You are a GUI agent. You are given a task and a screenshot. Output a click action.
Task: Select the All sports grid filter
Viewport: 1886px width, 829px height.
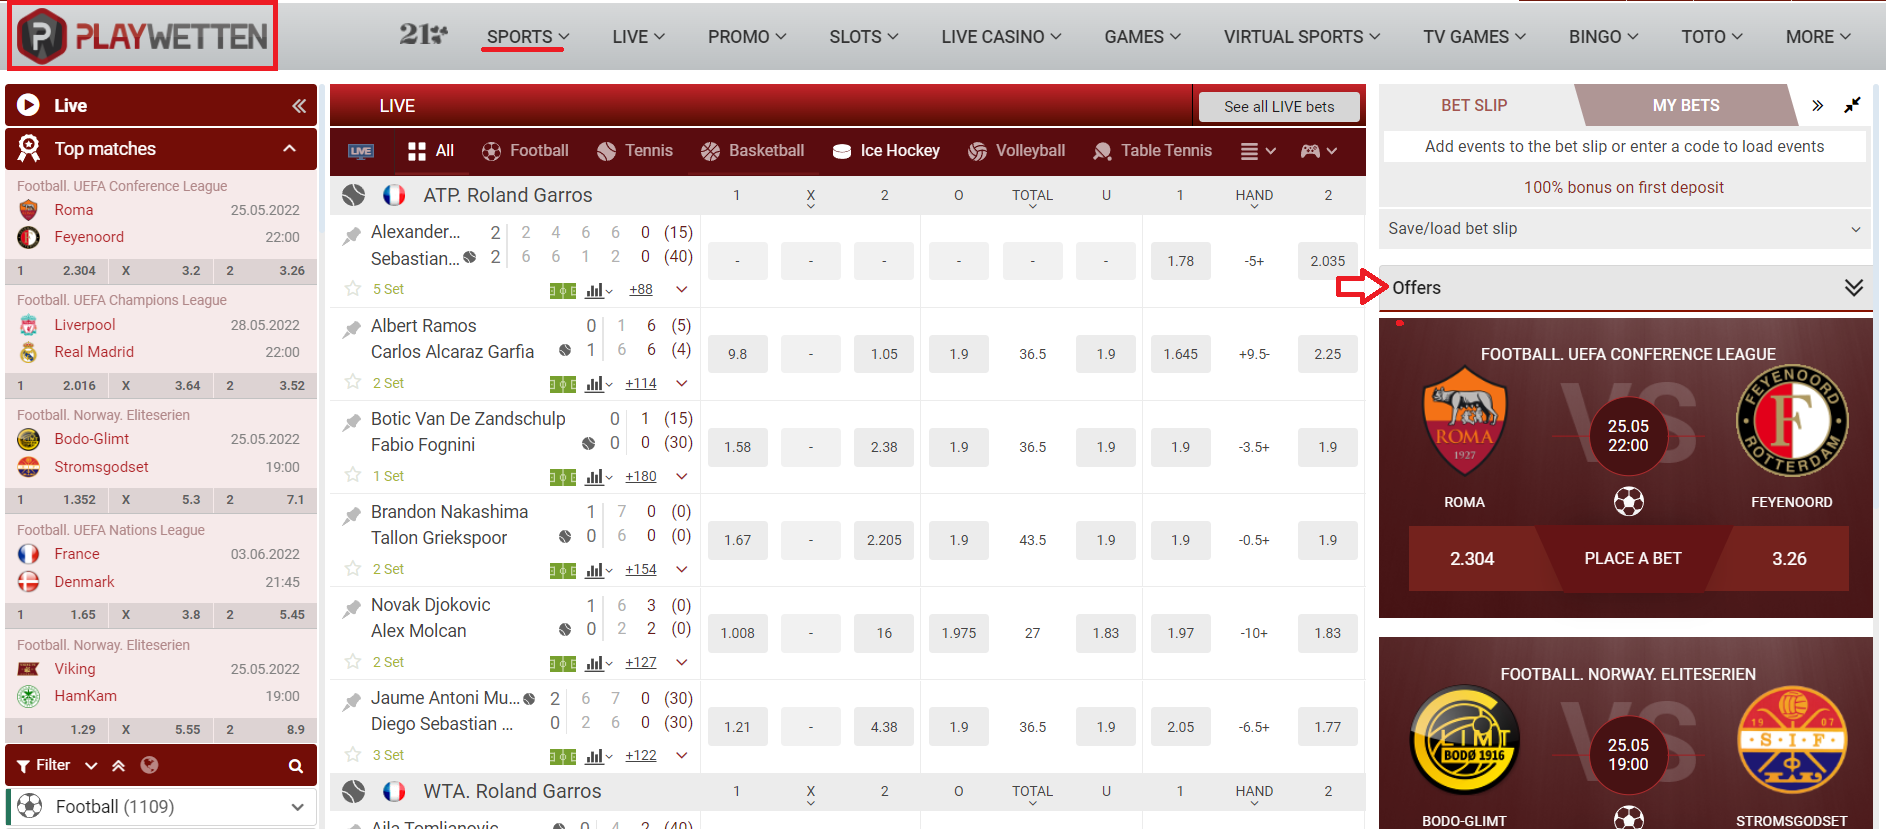click(431, 151)
